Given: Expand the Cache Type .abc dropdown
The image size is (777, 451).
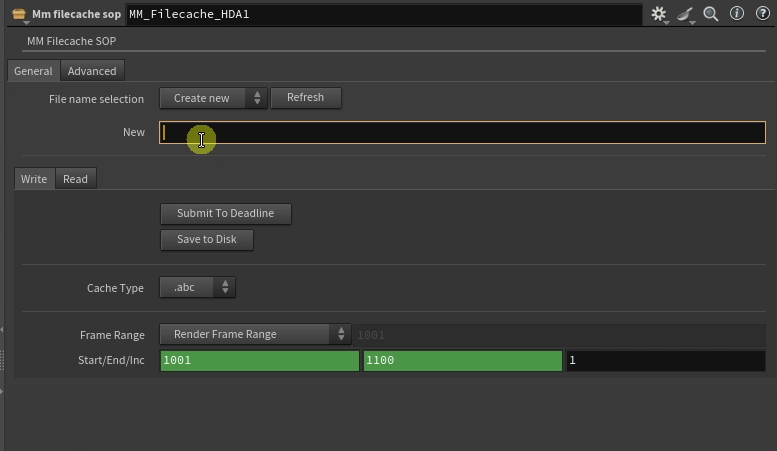Looking at the screenshot, I should click(x=197, y=288).
